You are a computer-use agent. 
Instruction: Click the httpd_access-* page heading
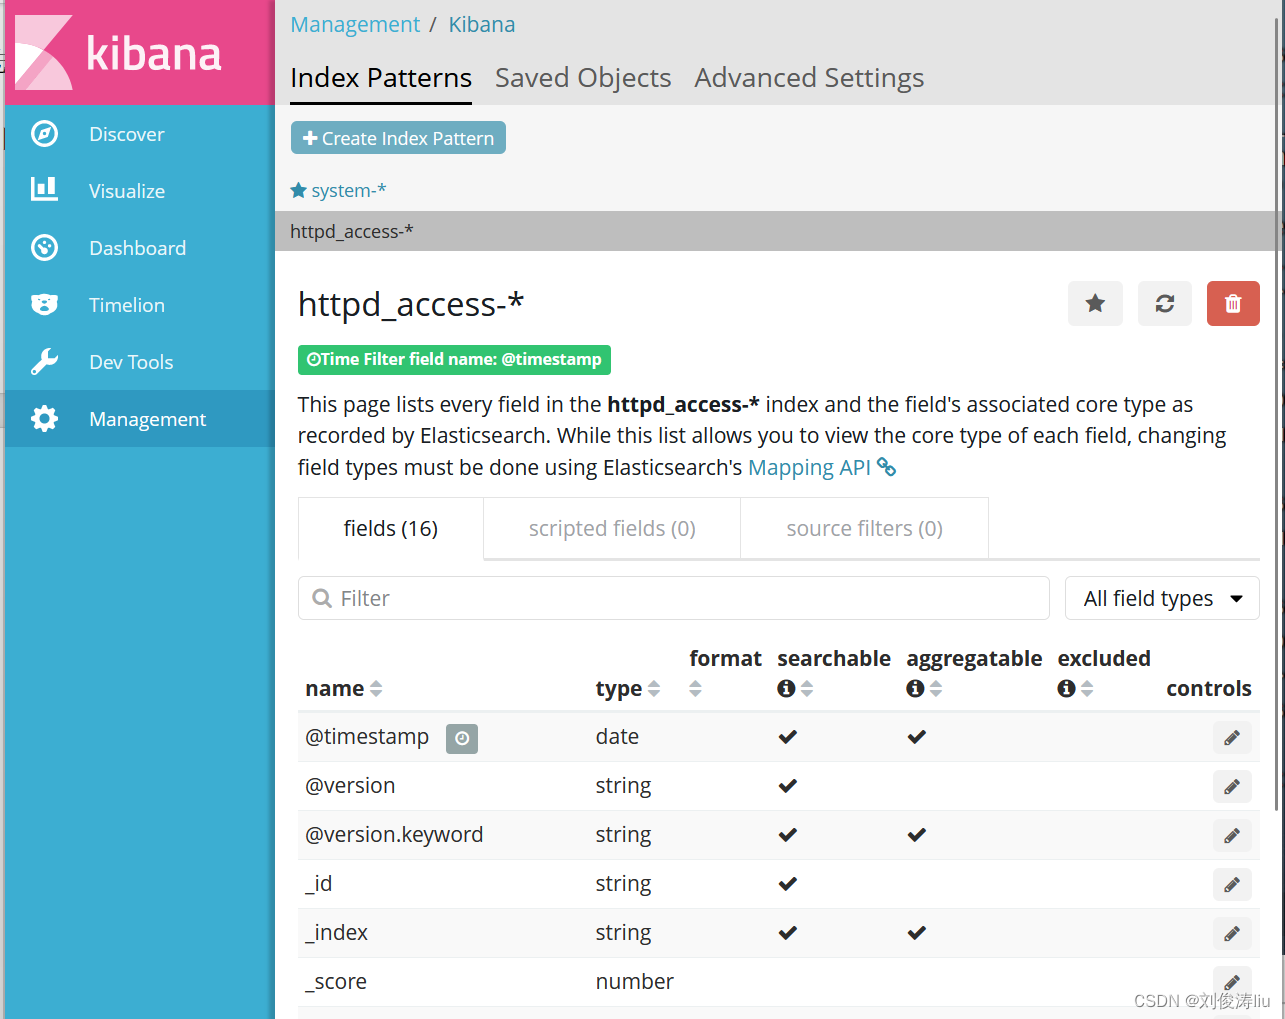[x=411, y=304]
